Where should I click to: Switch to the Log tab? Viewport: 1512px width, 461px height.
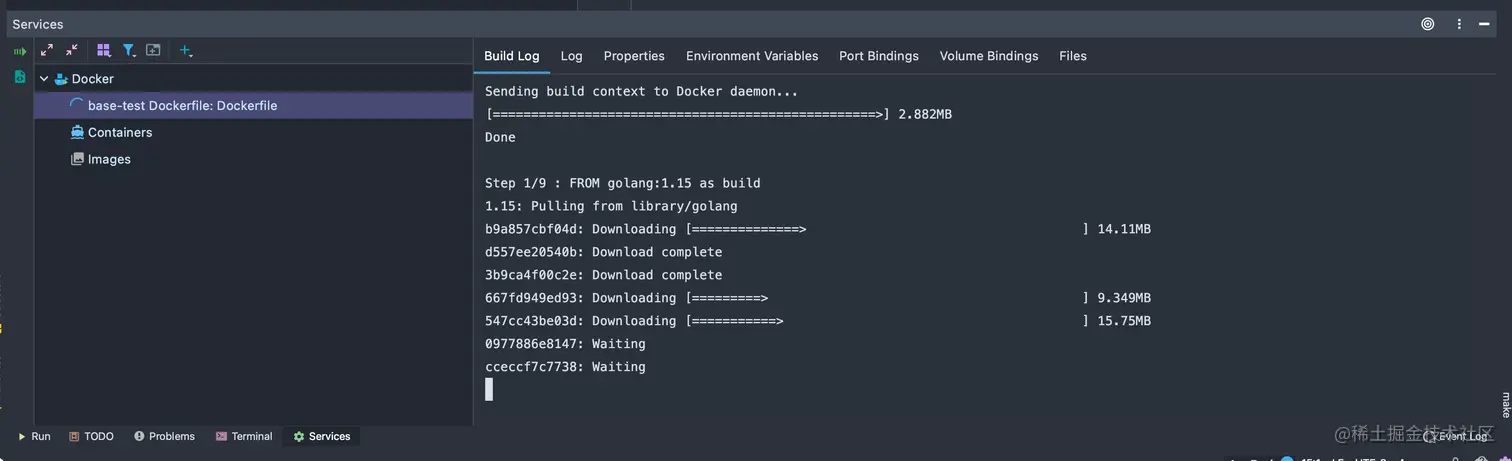click(571, 56)
